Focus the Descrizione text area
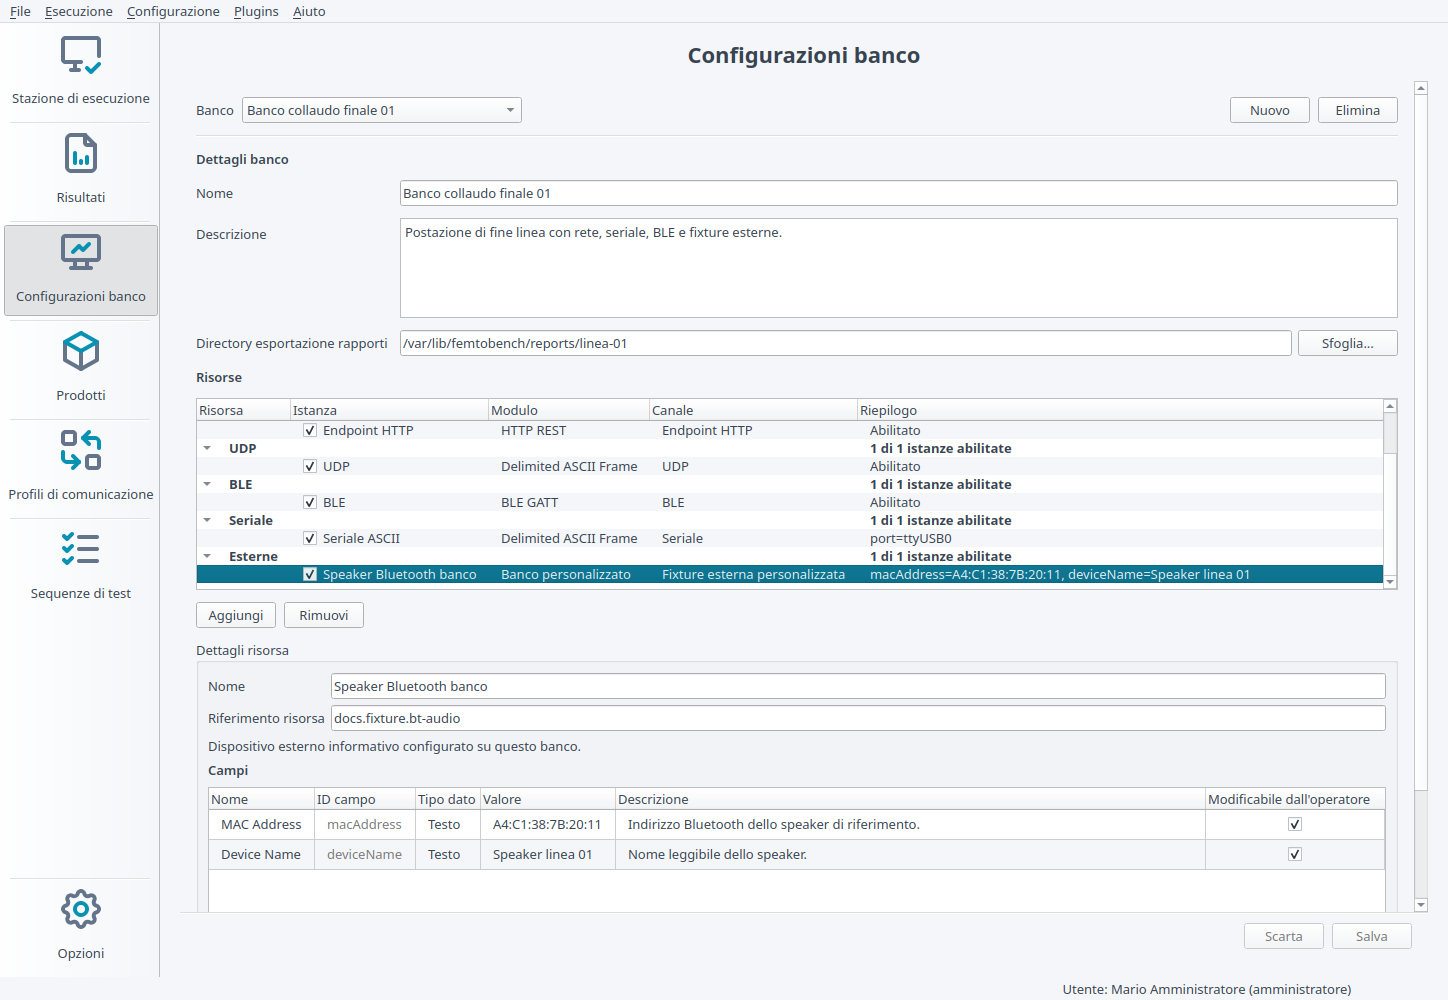 [x=899, y=268]
